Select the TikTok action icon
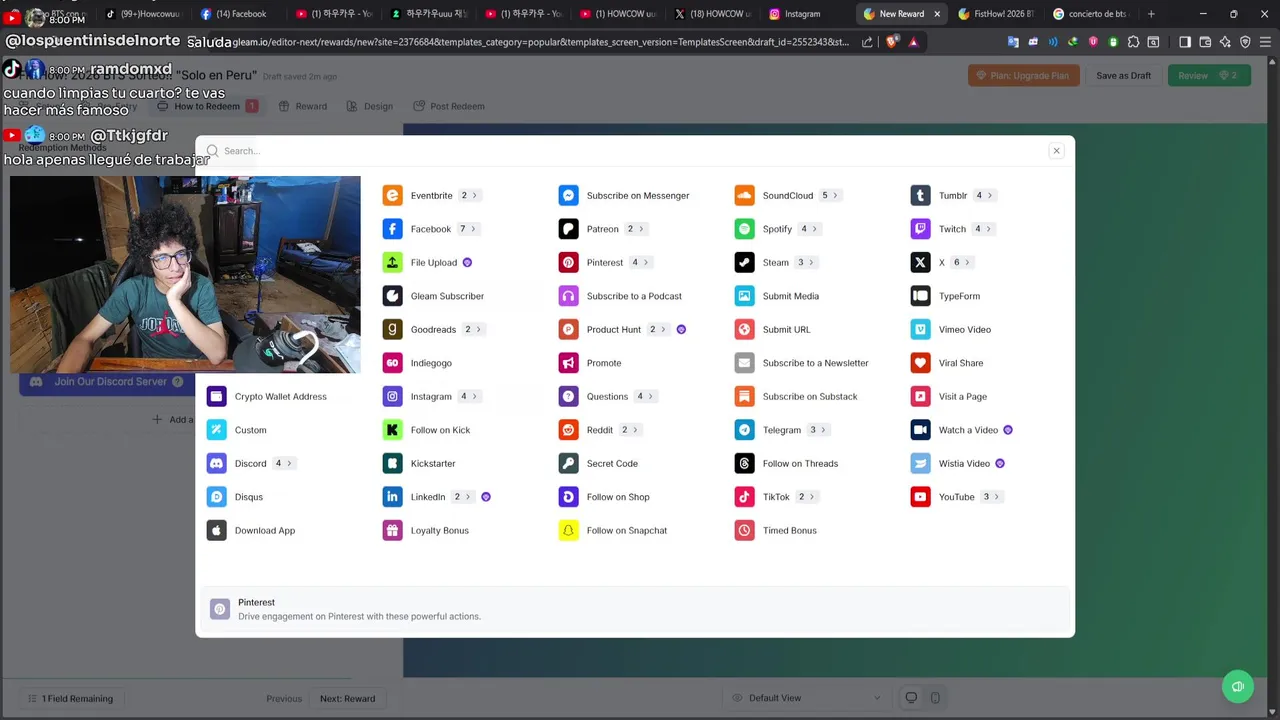 [x=744, y=497]
